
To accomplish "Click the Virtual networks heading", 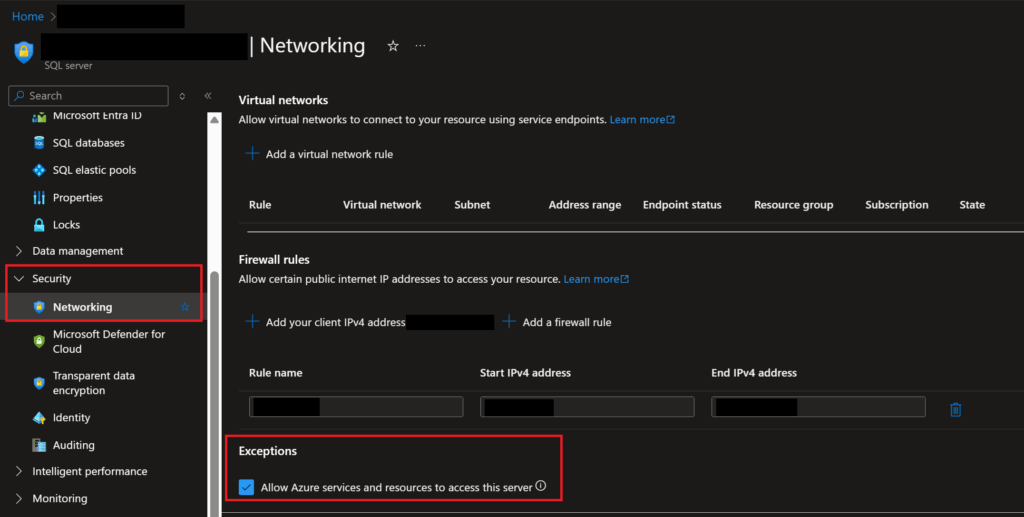I will click(283, 101).
